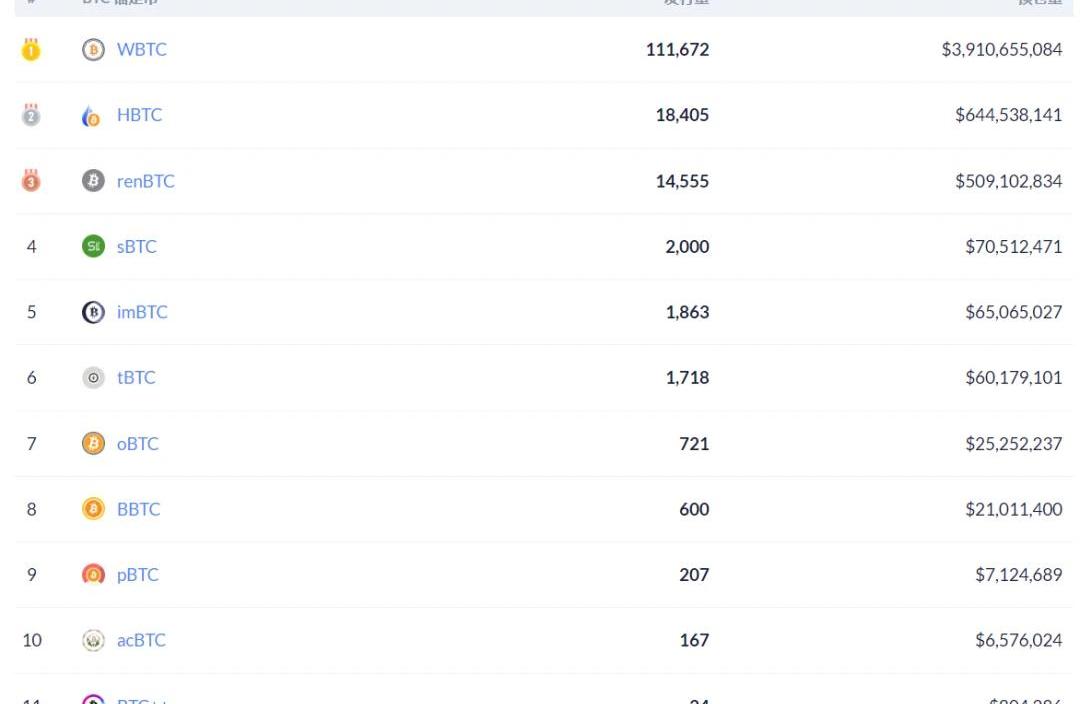Open the WBTC token link
Image resolution: width=1080 pixels, height=704 pixels.
tap(142, 50)
